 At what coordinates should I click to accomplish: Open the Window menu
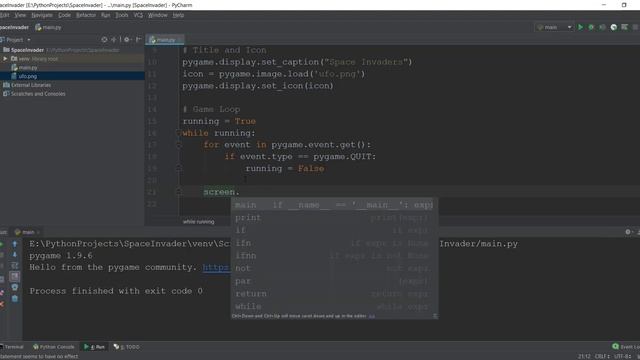(158, 15)
